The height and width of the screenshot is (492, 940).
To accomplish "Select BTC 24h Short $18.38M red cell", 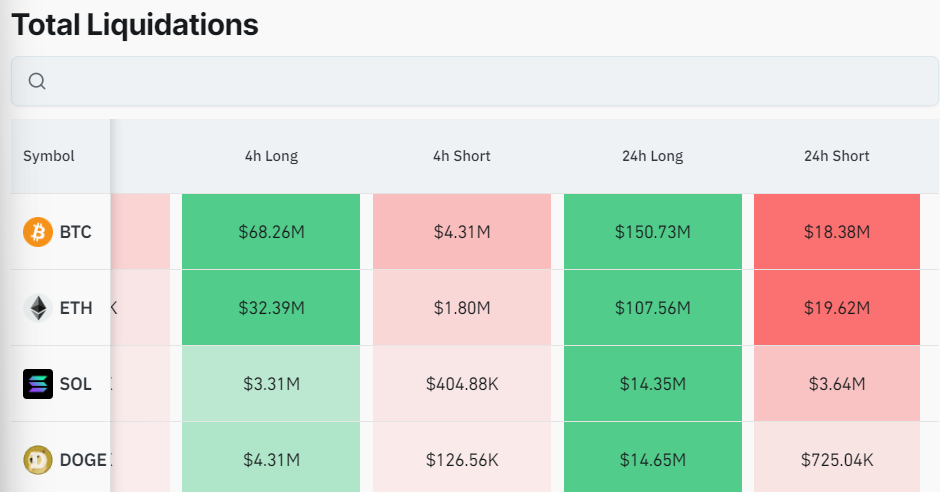I will [x=836, y=232].
